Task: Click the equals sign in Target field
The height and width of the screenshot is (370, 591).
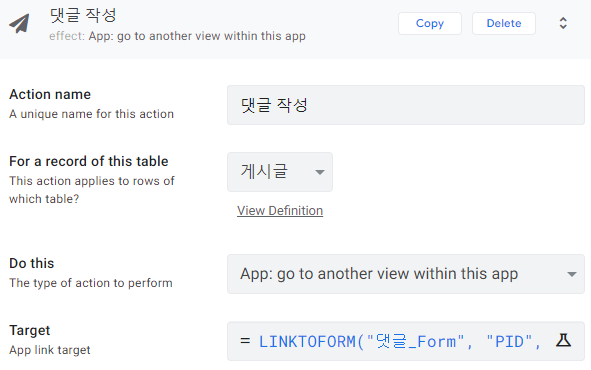Action: tap(245, 341)
